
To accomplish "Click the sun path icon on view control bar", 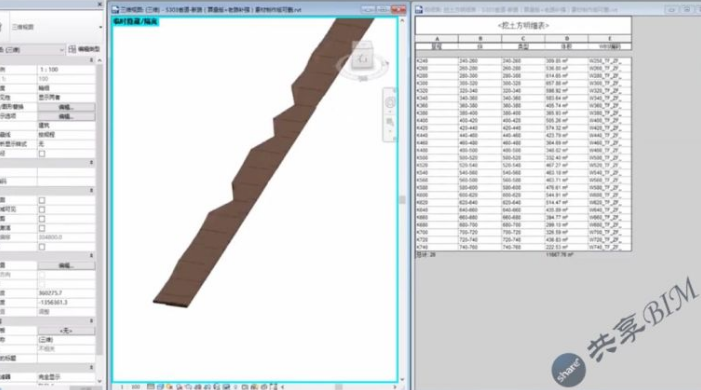I will (169, 386).
